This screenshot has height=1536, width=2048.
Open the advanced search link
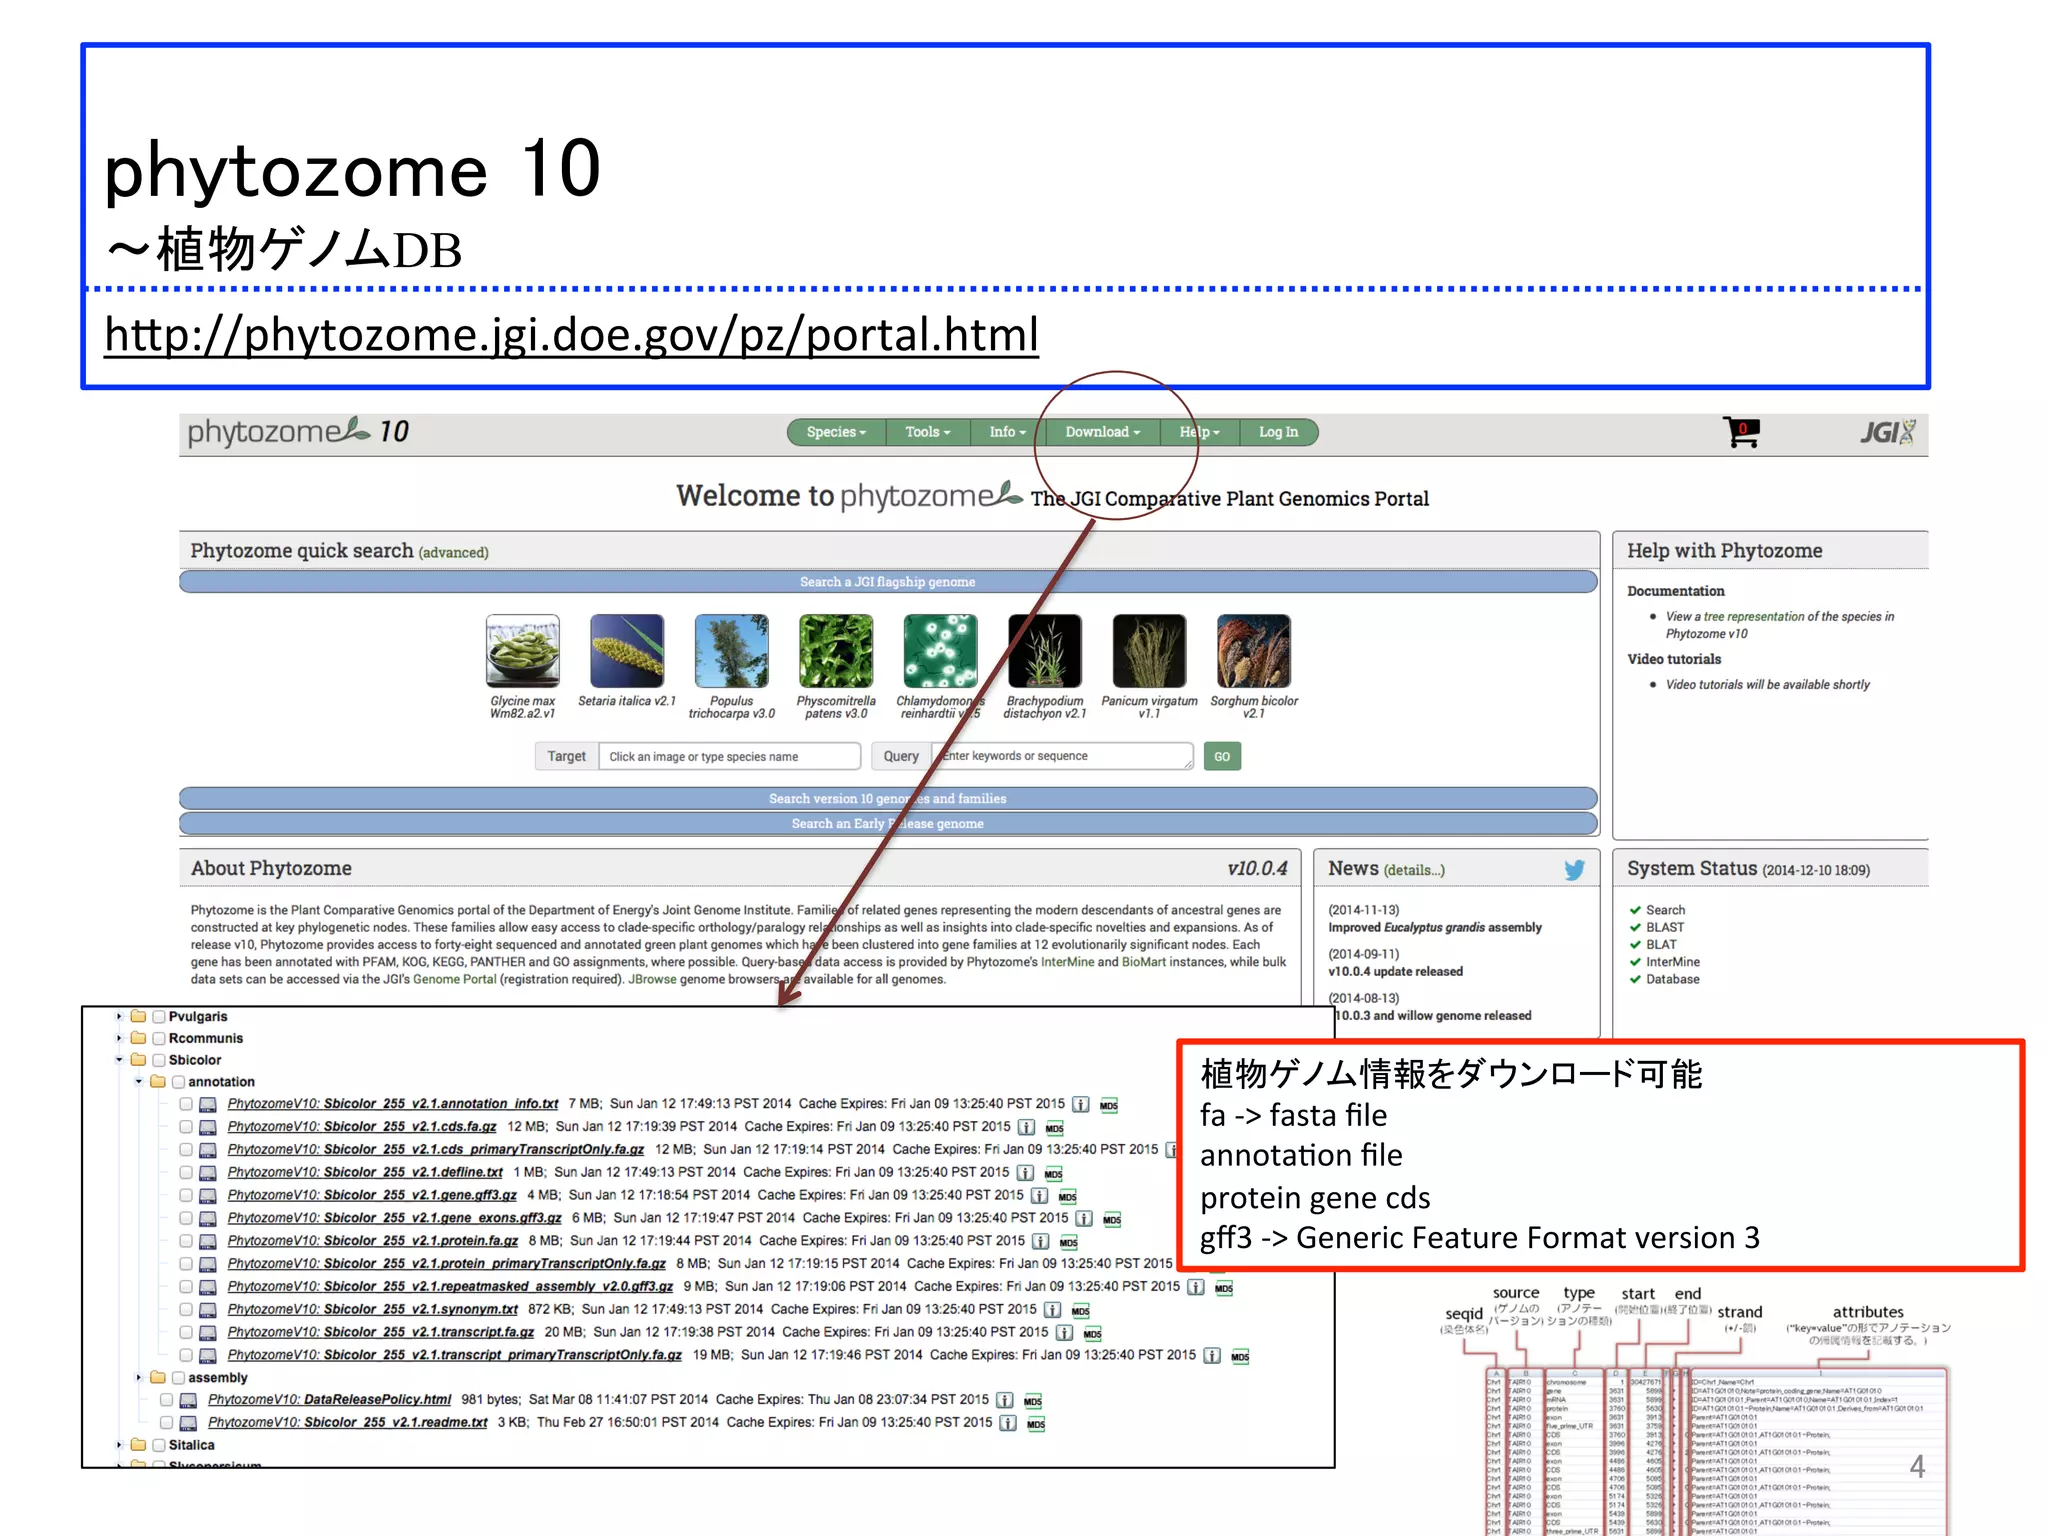453,553
